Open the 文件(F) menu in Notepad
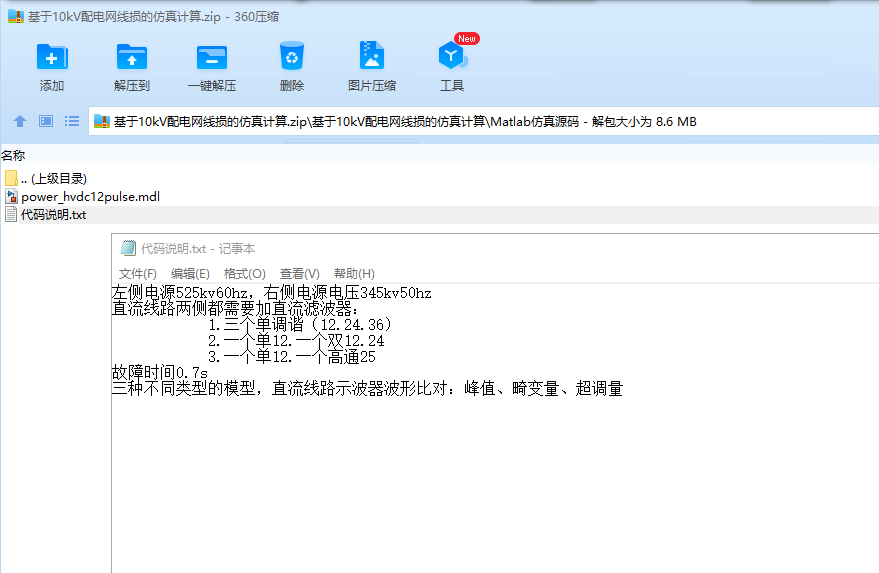The image size is (879, 573). pyautogui.click(x=137, y=274)
